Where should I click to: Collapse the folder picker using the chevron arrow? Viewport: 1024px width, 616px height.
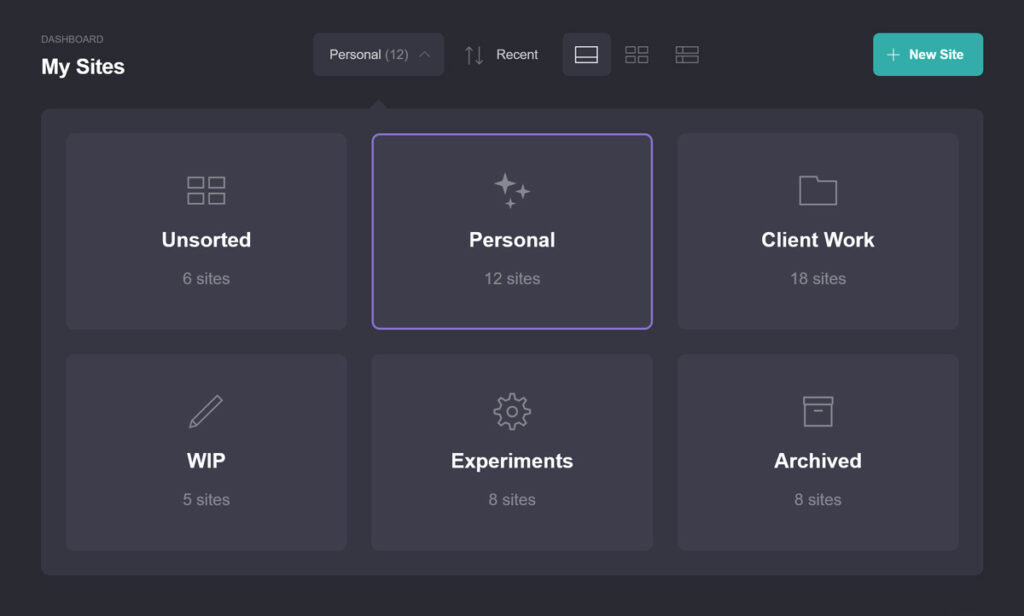(425, 55)
